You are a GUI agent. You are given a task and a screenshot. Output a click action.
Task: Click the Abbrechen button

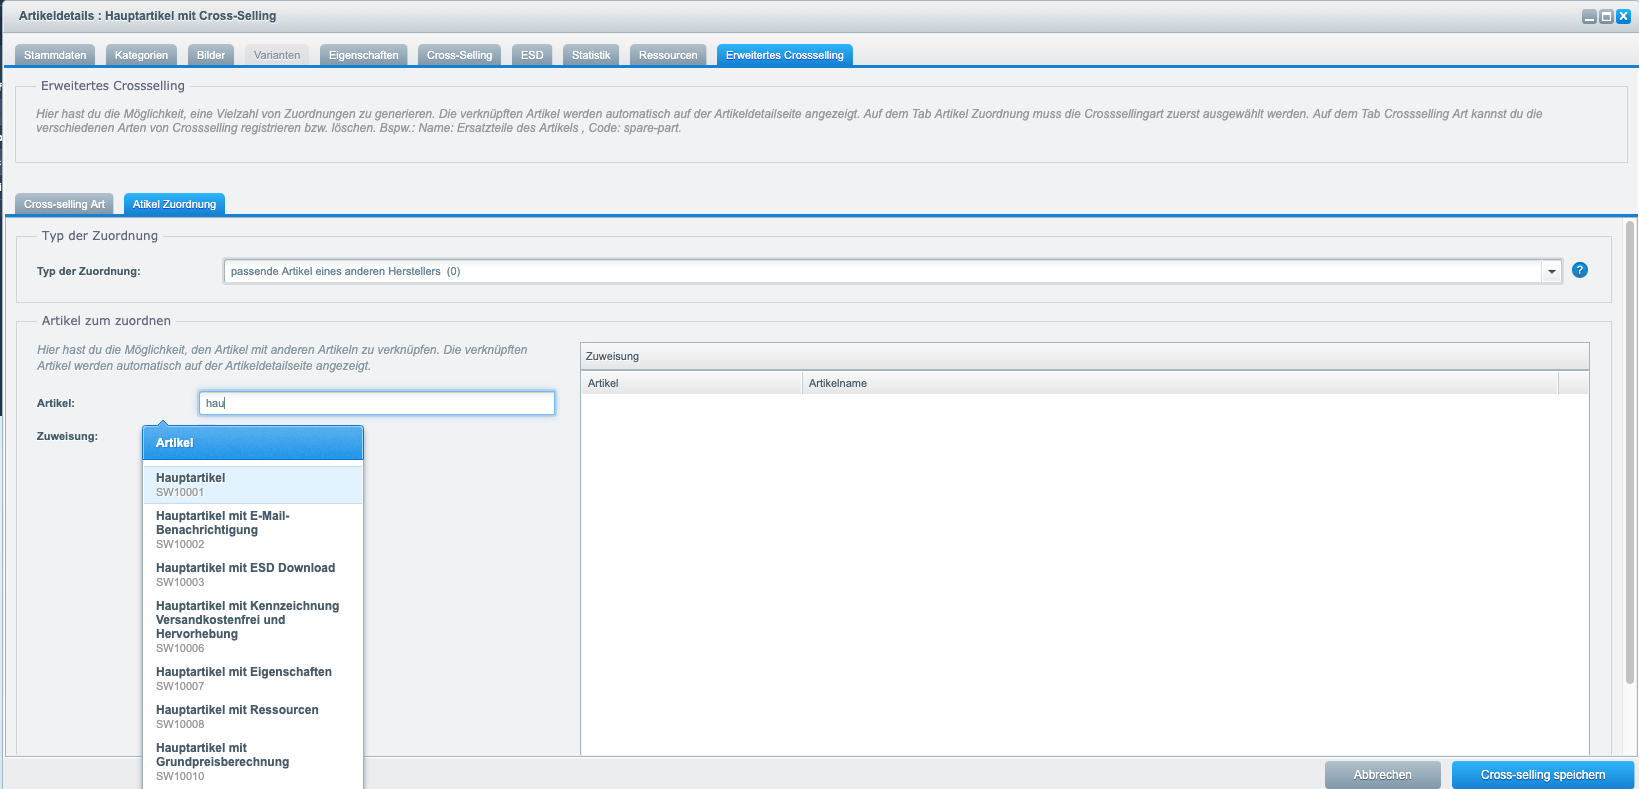pos(1383,775)
